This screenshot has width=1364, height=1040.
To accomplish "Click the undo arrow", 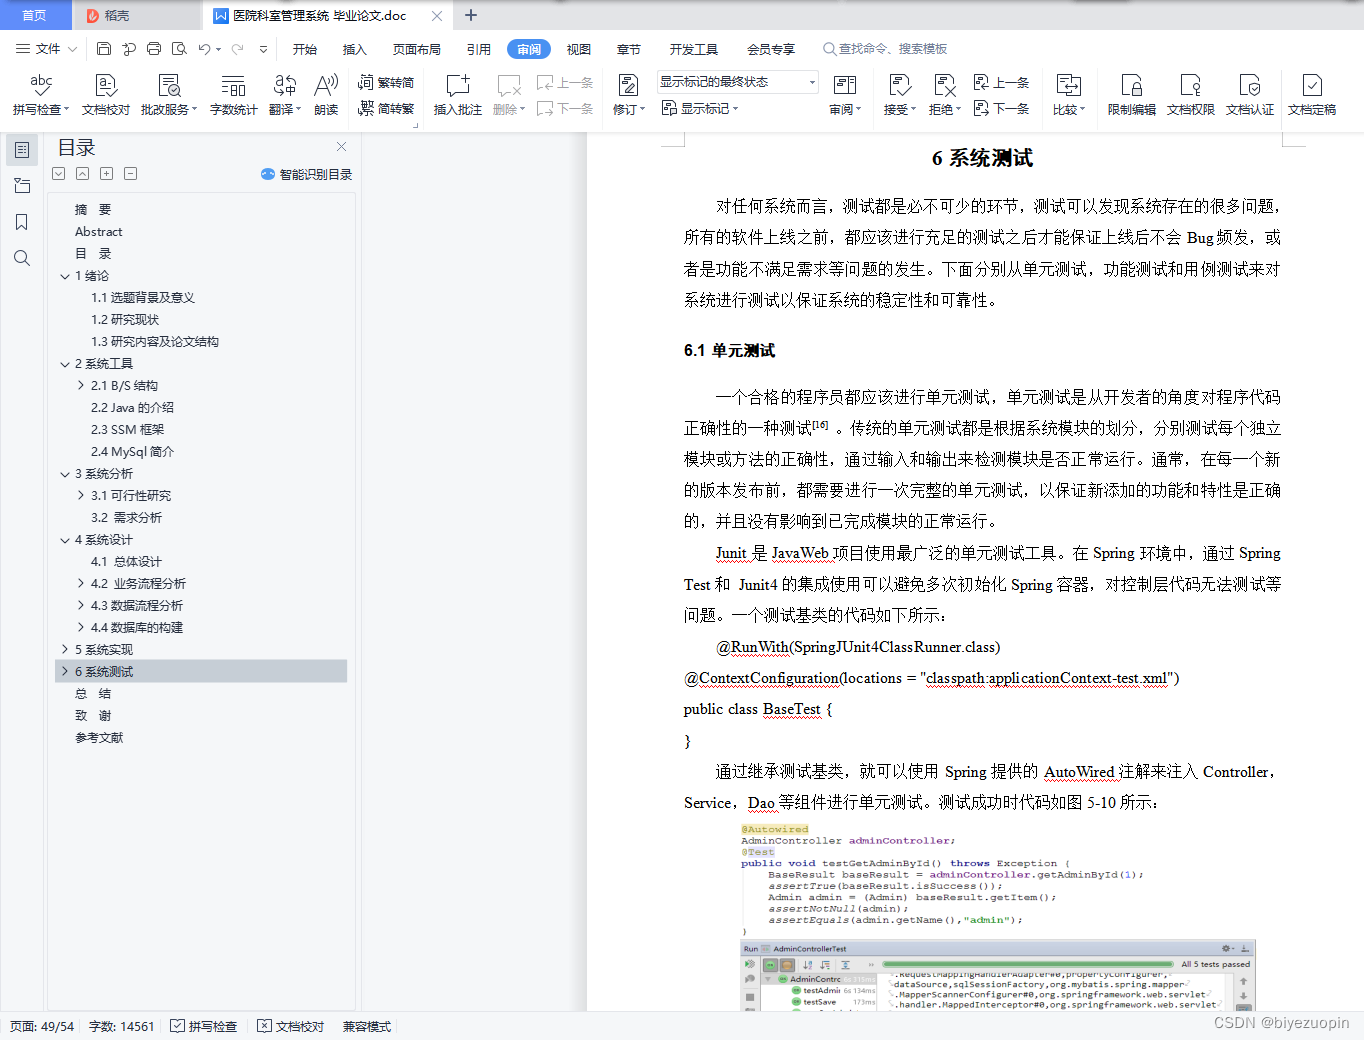I will tap(204, 48).
